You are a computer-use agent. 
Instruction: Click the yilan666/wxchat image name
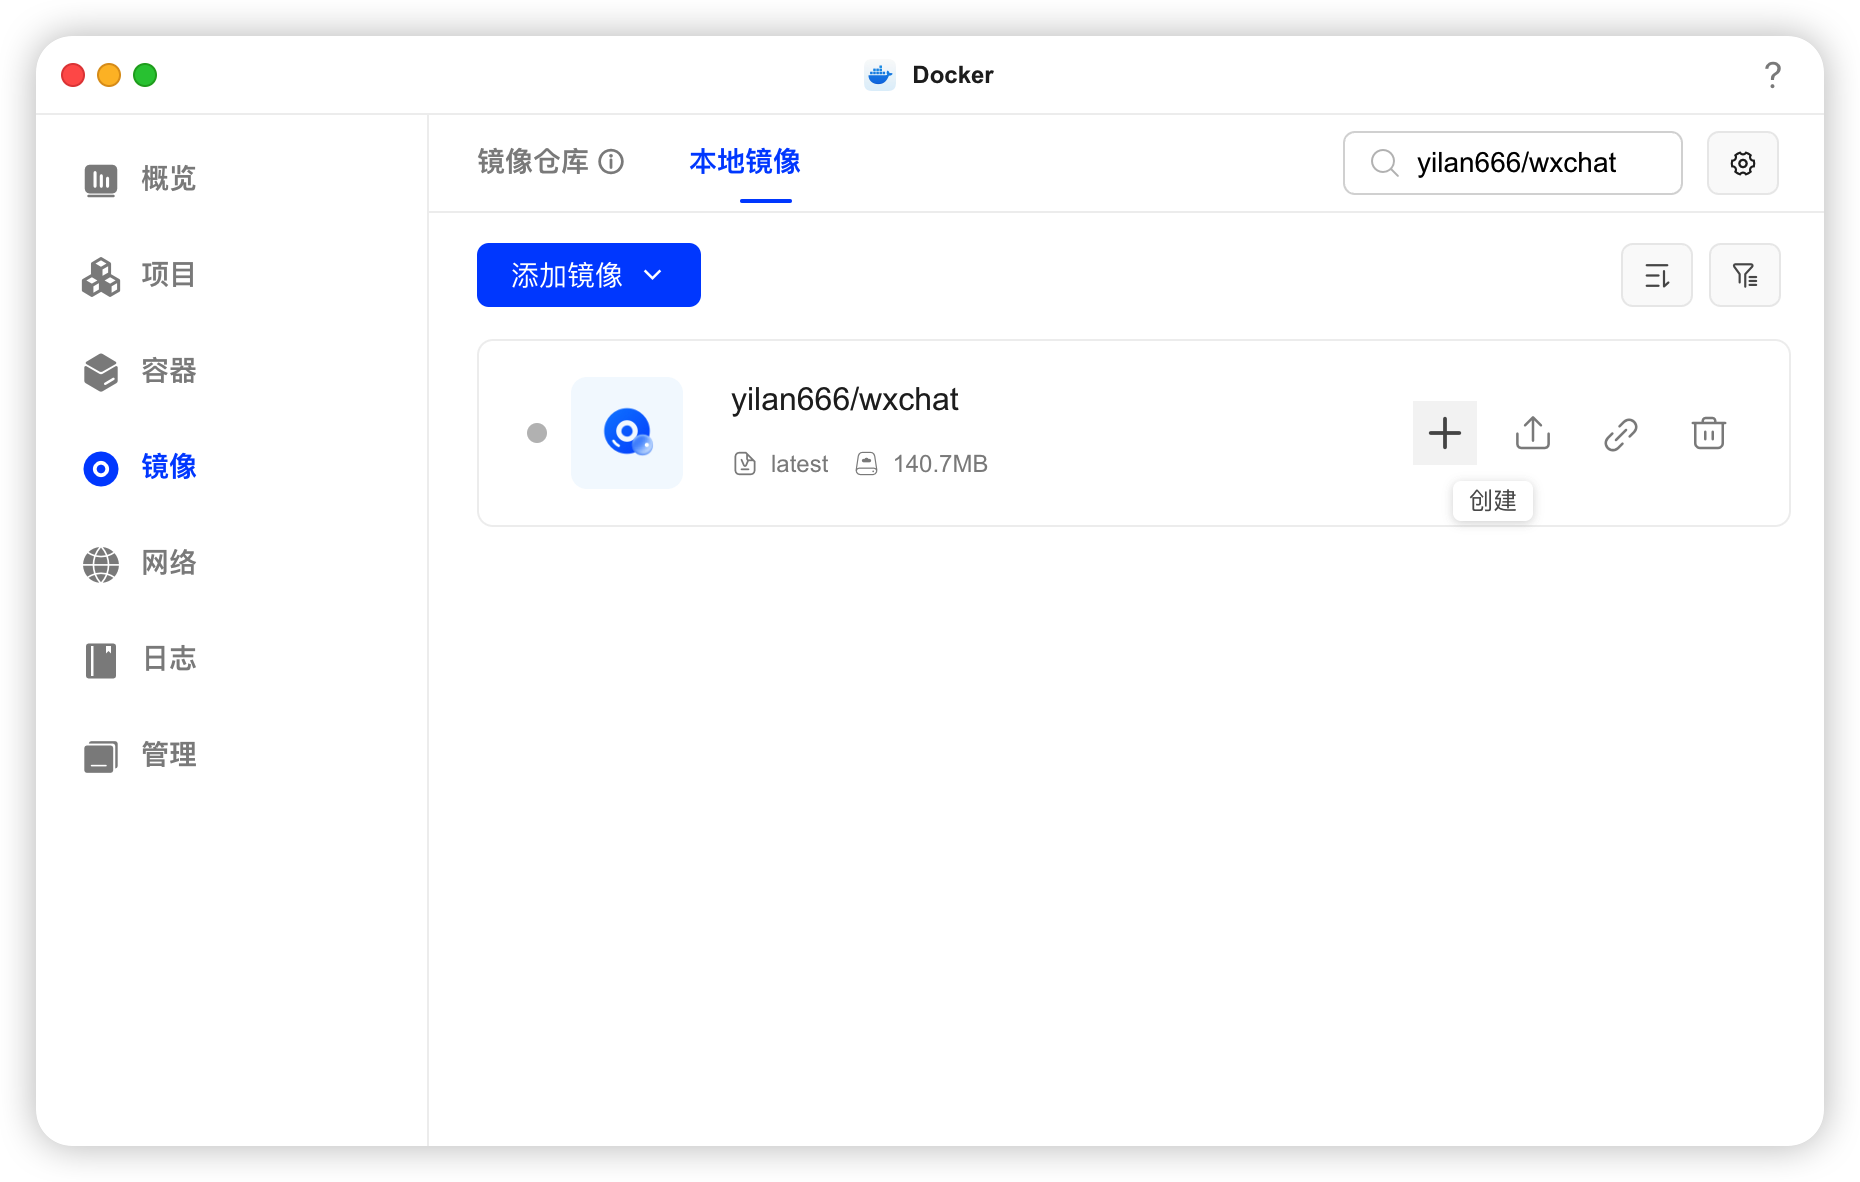[x=845, y=400]
